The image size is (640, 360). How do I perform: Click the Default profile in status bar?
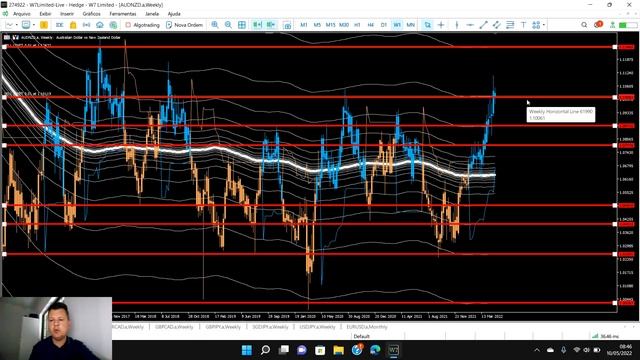[362, 336]
